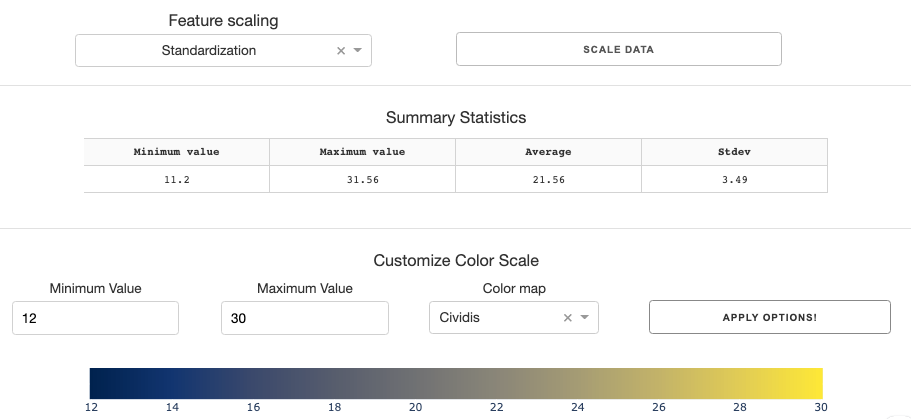Select the 3.49 stdev cell

[x=734, y=180]
